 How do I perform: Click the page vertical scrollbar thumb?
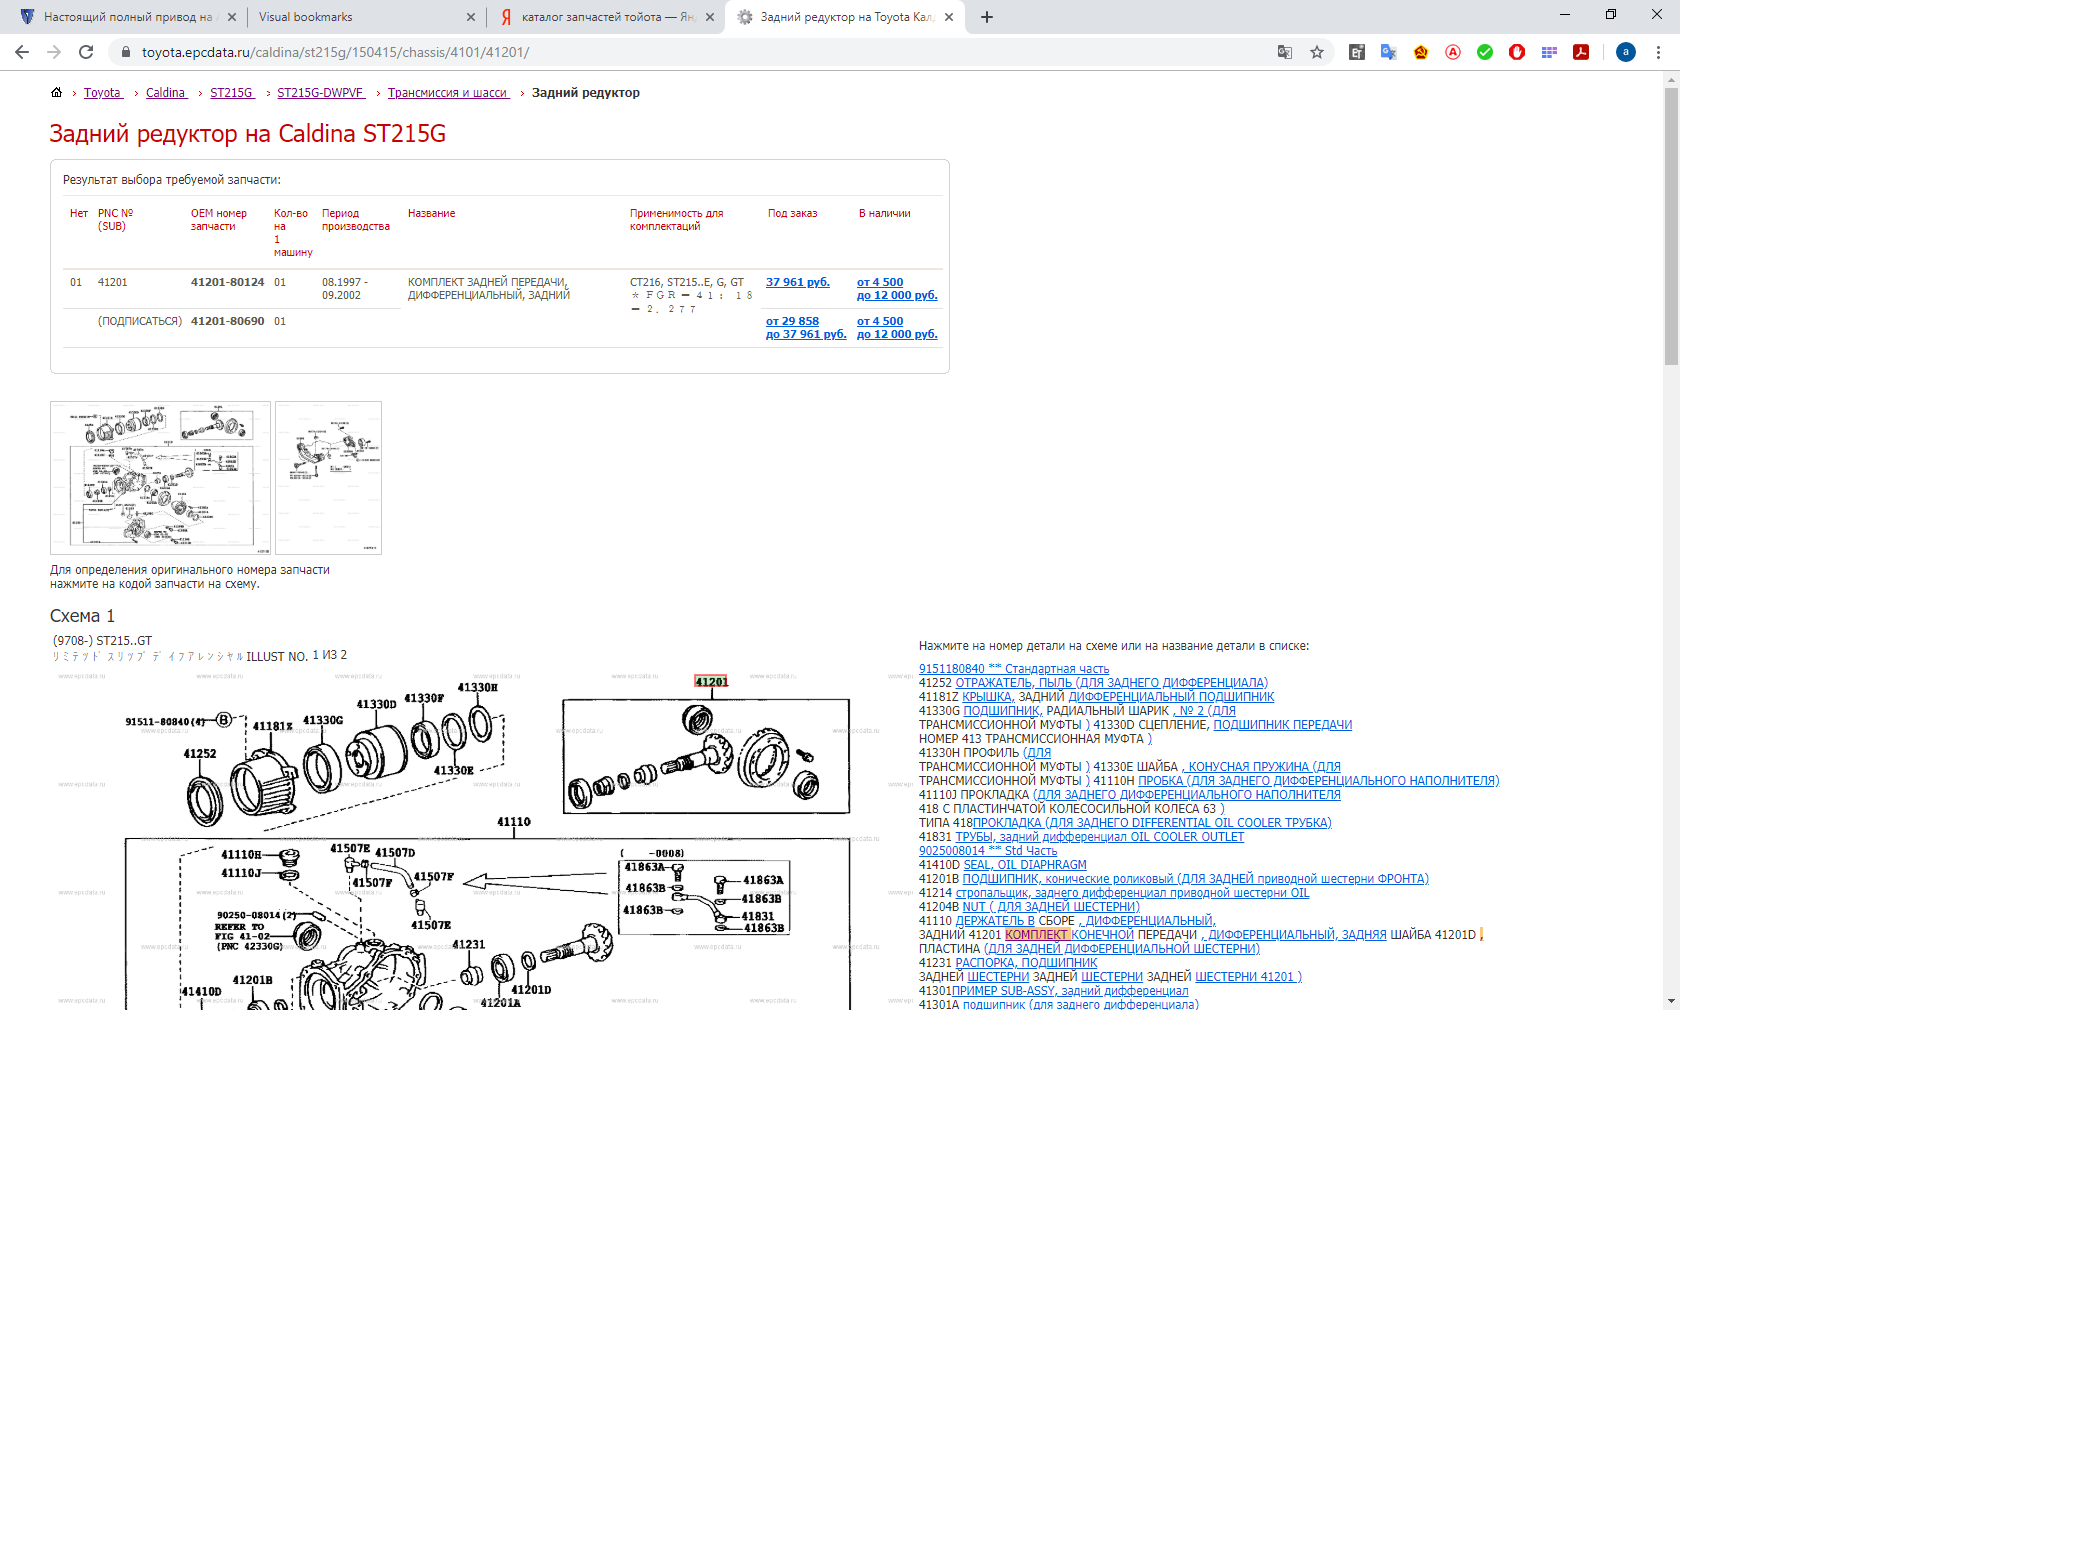(1671, 225)
